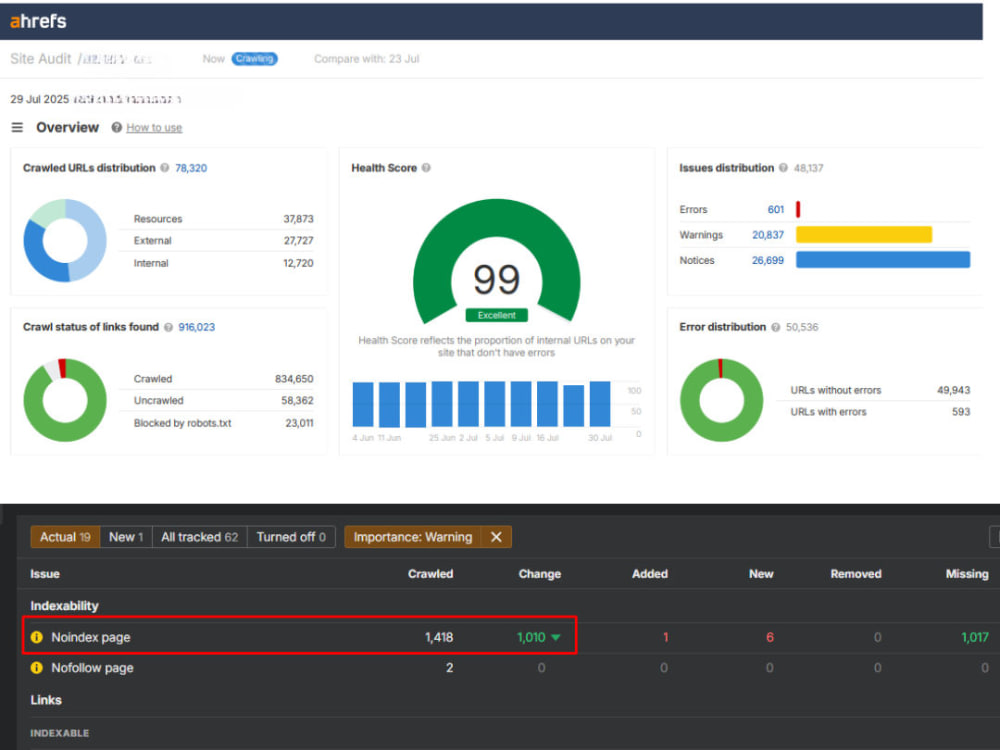Screen dimensions: 1000x750
Task: Click the Crawling status badge
Action: pyautogui.click(x=254, y=59)
